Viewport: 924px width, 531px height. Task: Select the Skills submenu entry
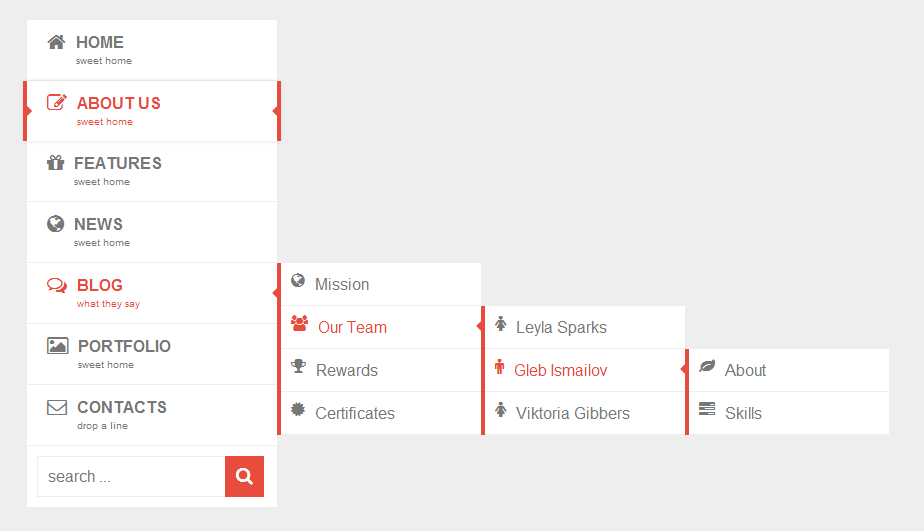743,413
